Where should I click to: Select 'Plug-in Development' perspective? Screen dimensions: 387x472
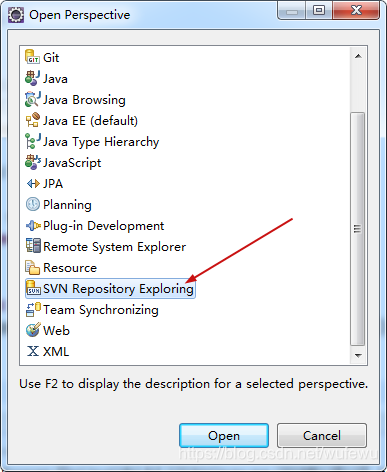(x=104, y=226)
